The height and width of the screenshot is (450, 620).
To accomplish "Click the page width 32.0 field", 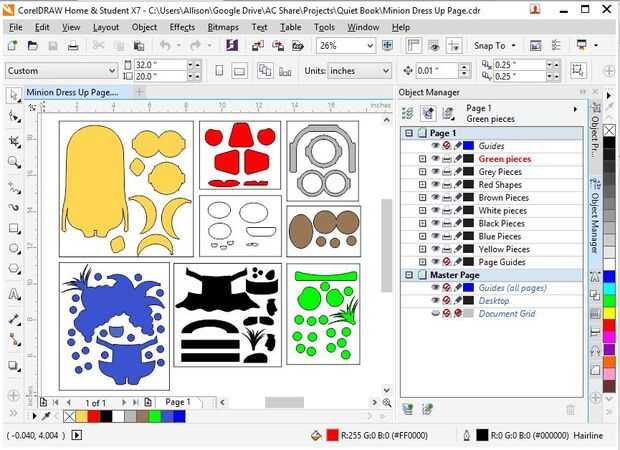I will (160, 64).
